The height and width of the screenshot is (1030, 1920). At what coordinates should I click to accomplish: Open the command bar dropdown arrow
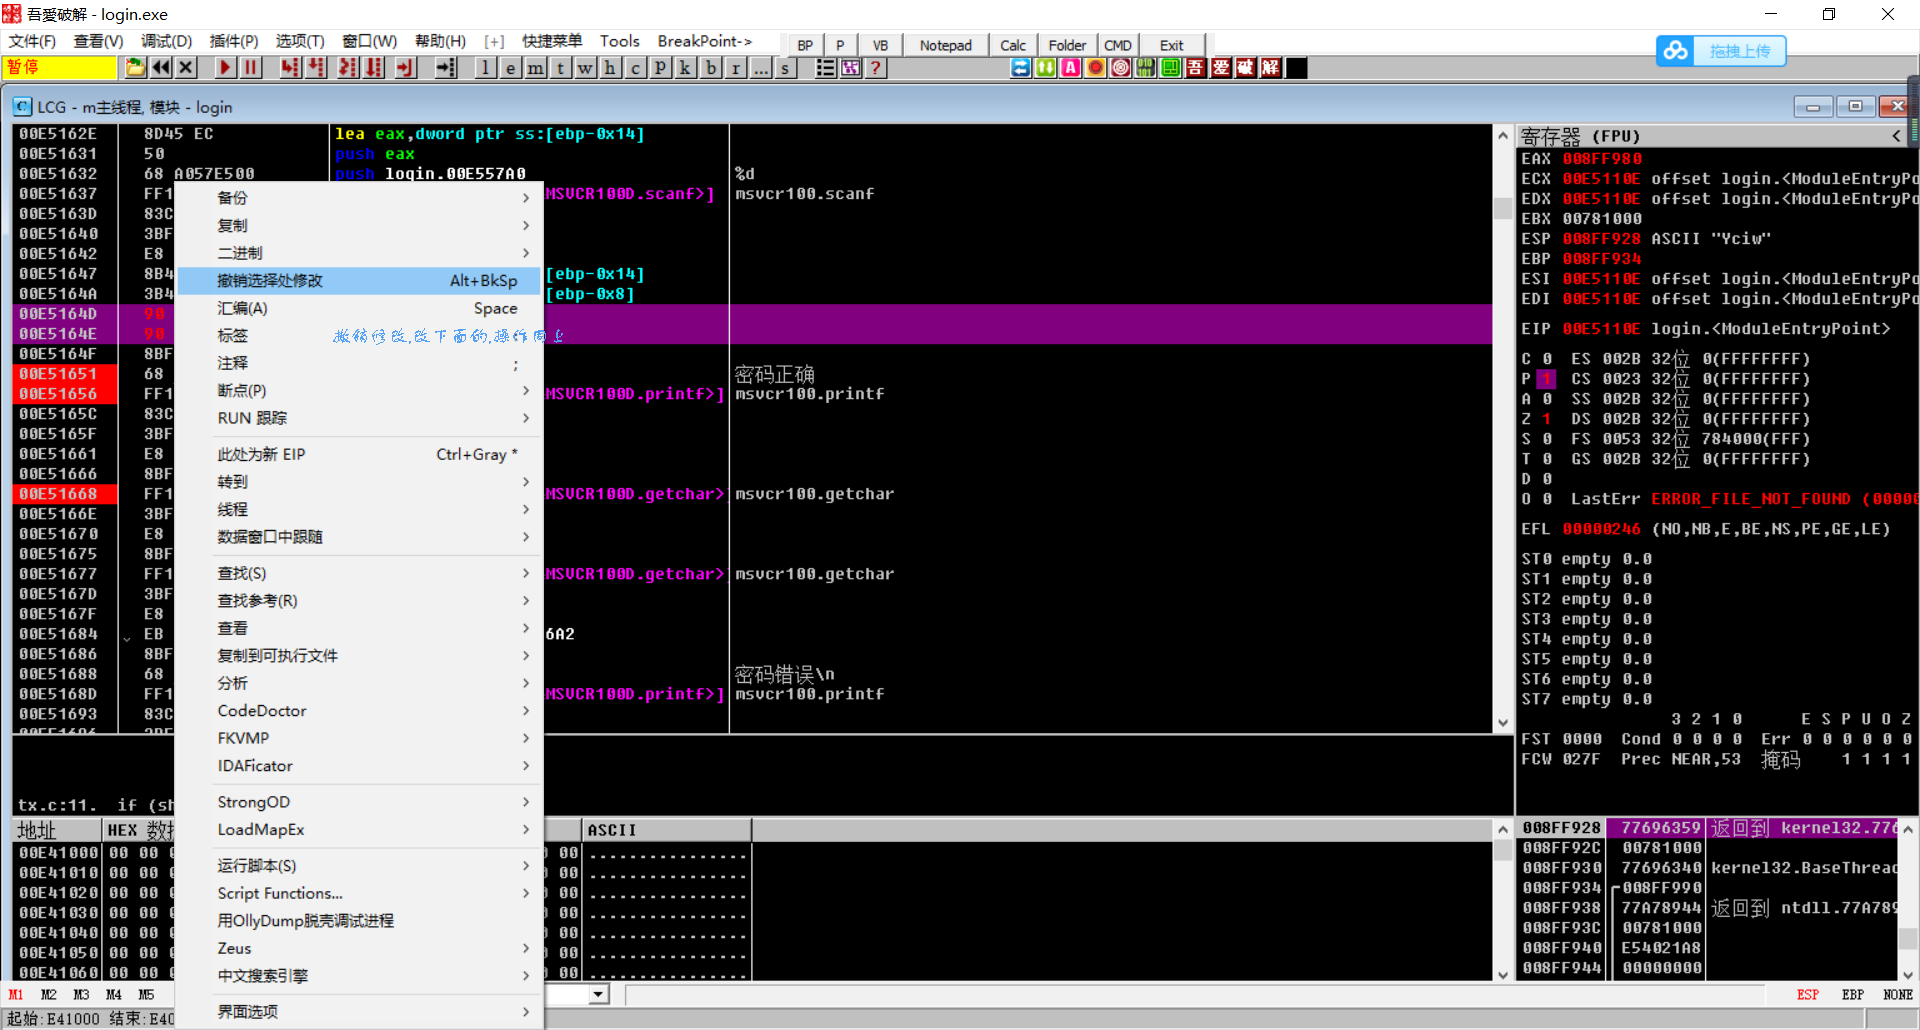tap(598, 994)
